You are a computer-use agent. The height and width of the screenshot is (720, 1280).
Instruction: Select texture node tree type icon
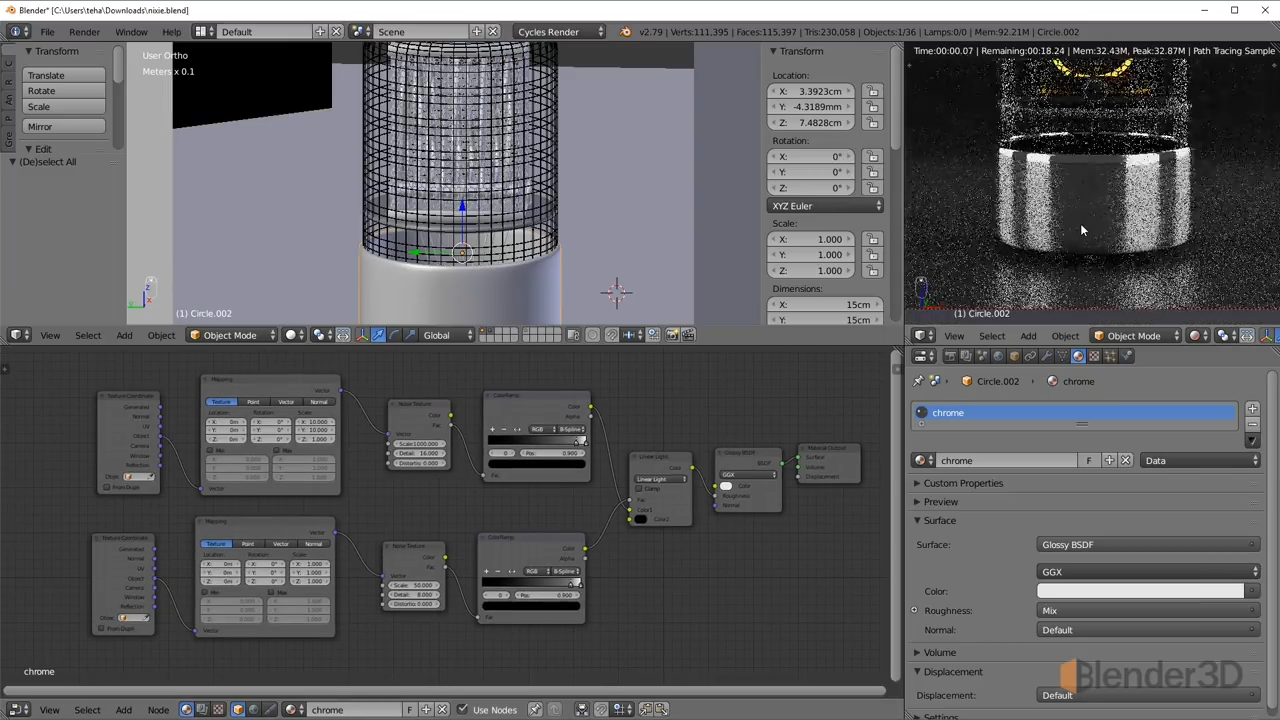(x=218, y=710)
